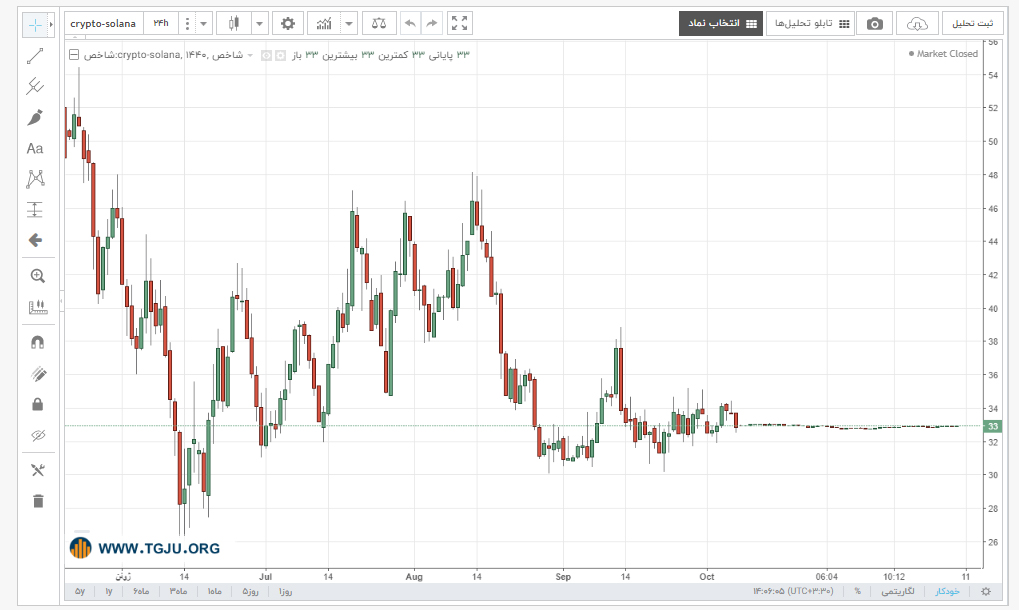1019x610 pixels.
Task: Select the 5y time range
Action: coord(80,591)
